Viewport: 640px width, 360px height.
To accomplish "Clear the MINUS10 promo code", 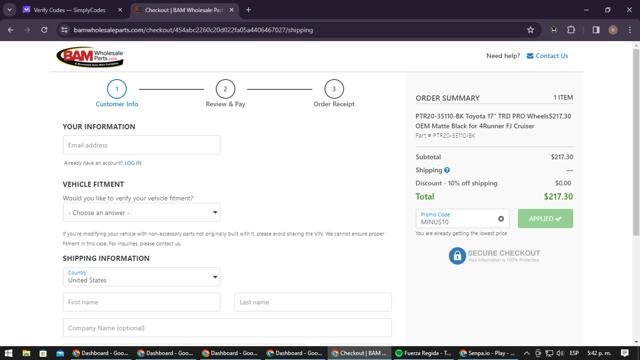I will pos(501,219).
